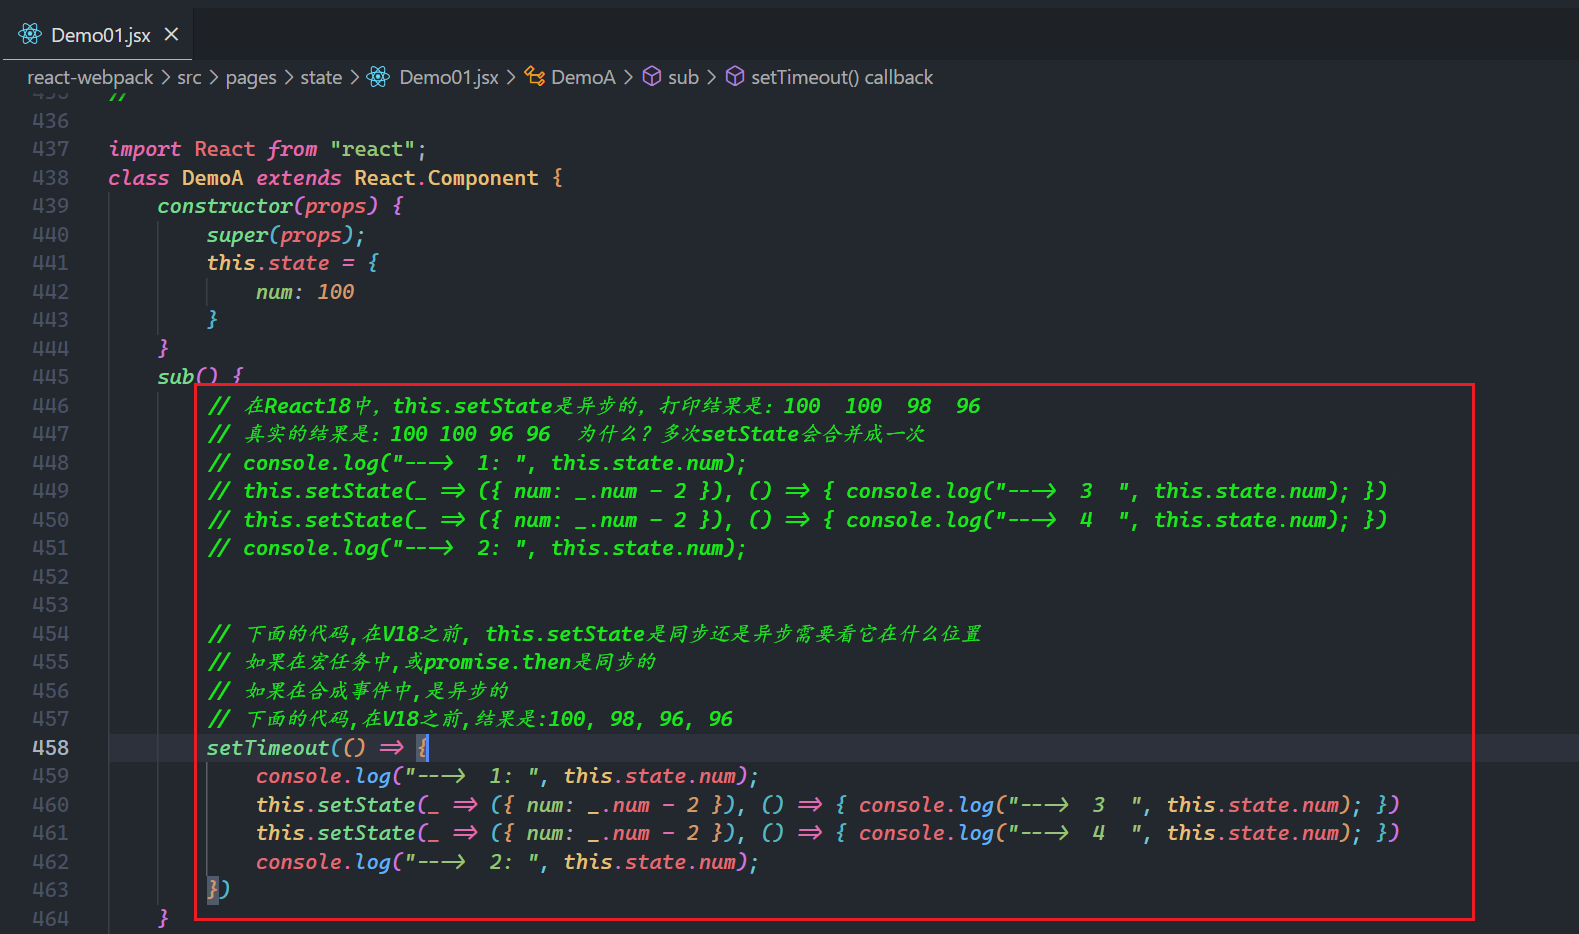Click 'super' call on line 440
Image resolution: width=1579 pixels, height=934 pixels.
pyautogui.click(x=237, y=235)
